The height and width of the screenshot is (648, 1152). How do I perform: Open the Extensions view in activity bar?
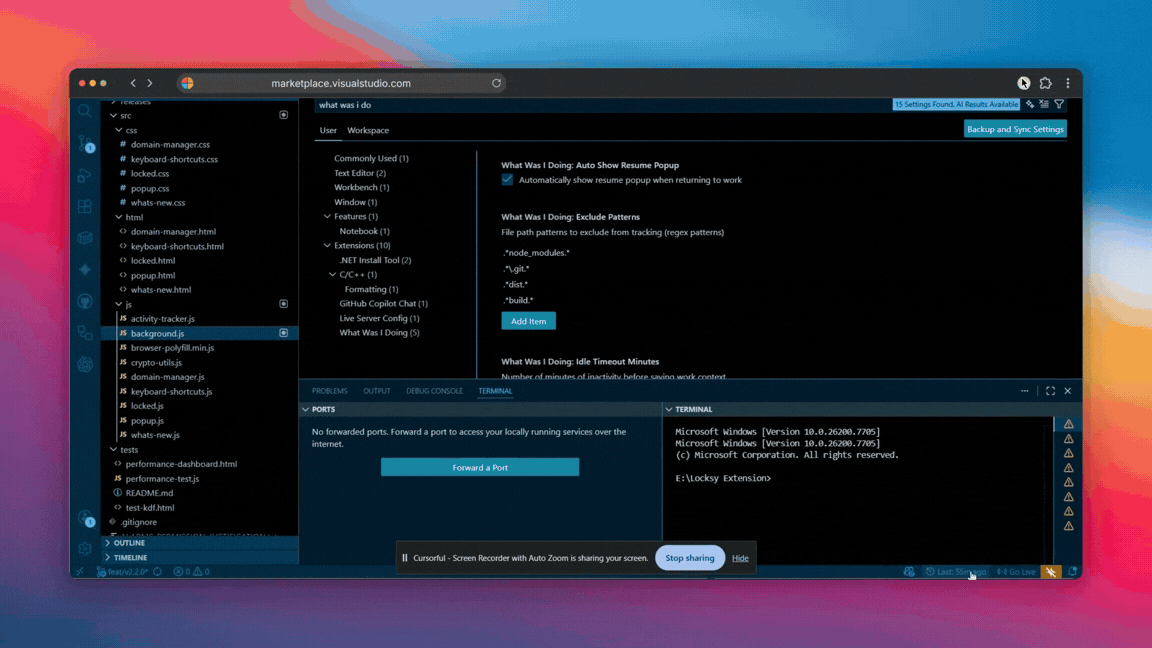84,206
